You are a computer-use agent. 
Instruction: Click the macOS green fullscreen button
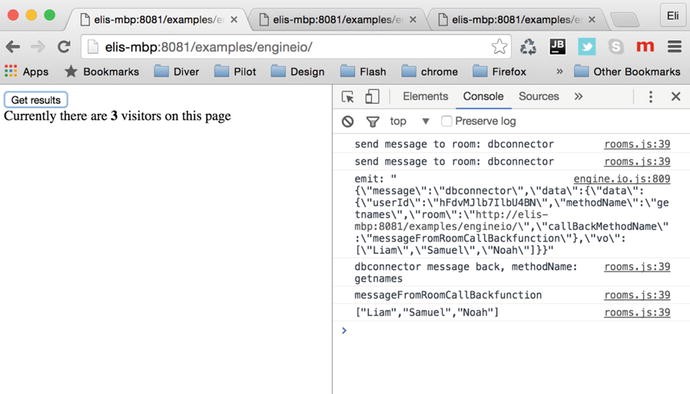pos(50,15)
